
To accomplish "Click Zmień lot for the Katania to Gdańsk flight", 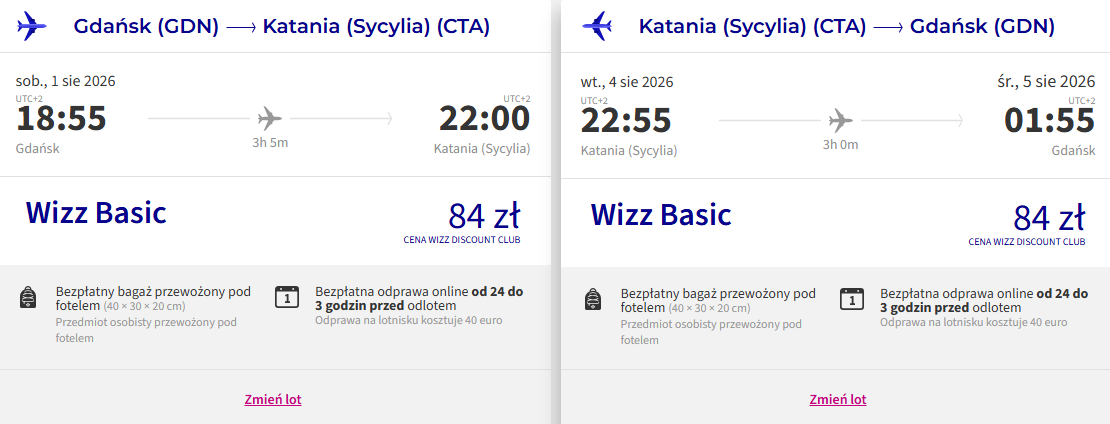I will point(837,399).
